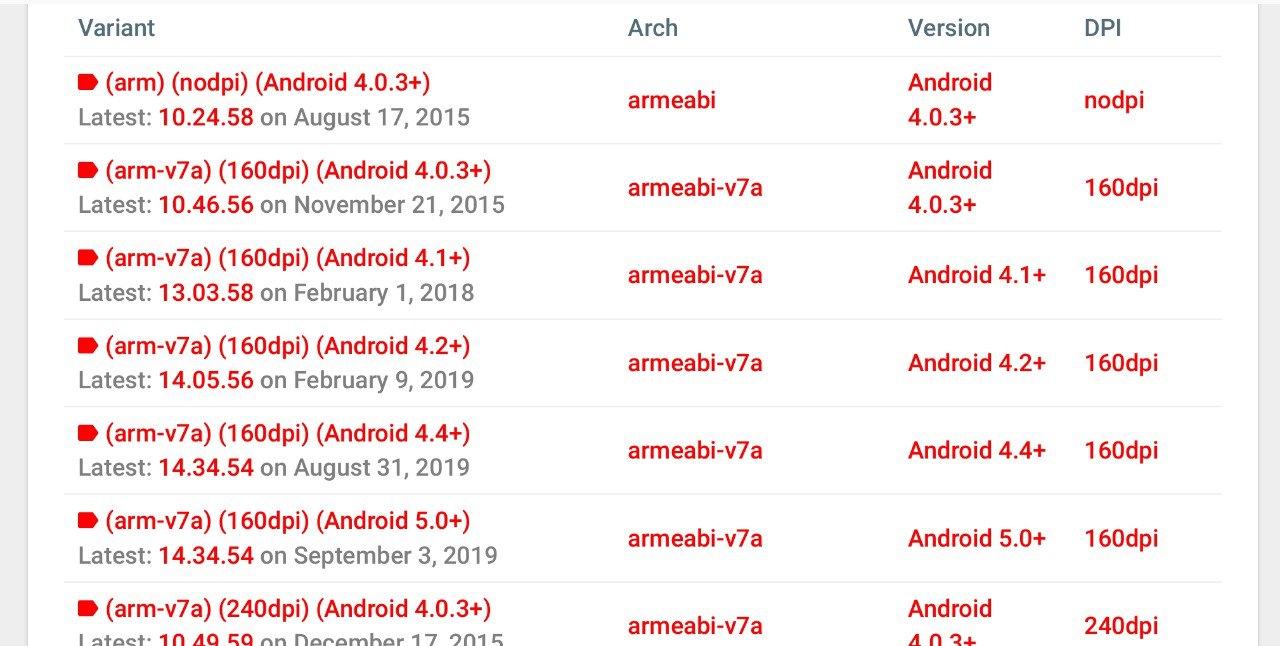Click tag icon for the 240dpi Android 4.0.3+ variant
The width and height of the screenshot is (1280, 646).
pyautogui.click(x=88, y=609)
